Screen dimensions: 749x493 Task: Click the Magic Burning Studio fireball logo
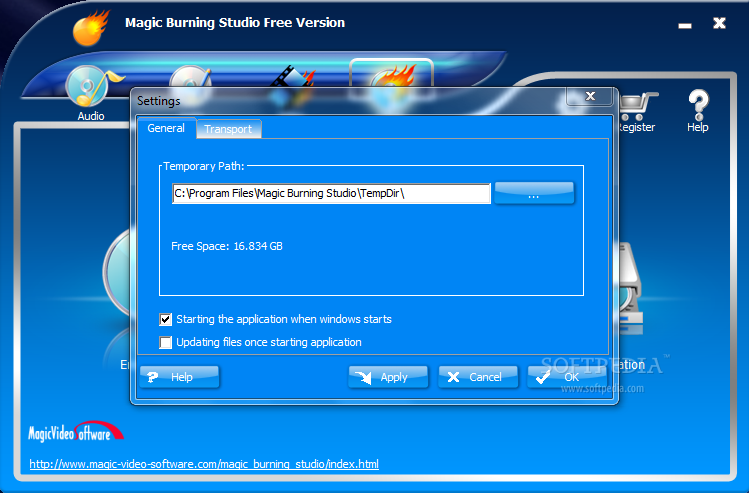[x=91, y=28]
